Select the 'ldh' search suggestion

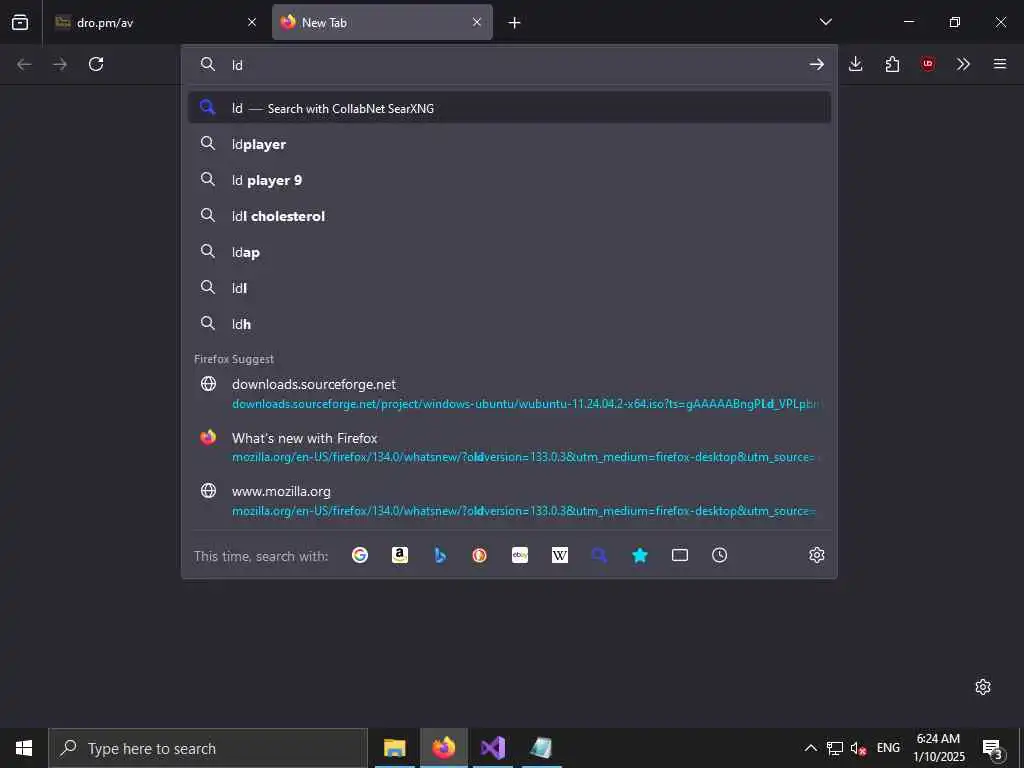coord(509,323)
